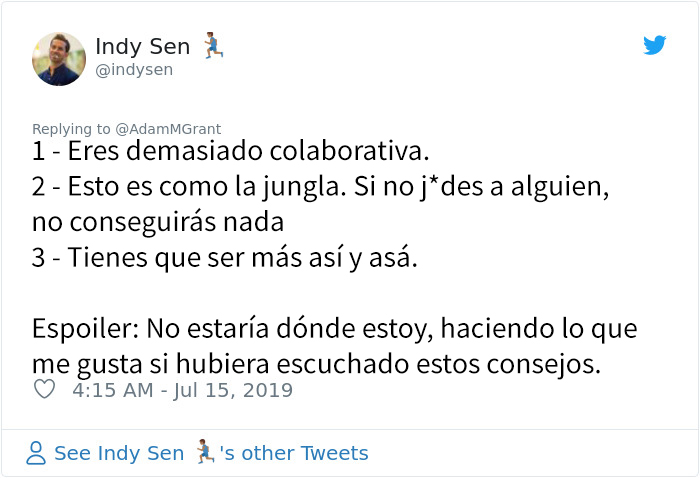Click the display name Indy Sen

pyautogui.click(x=143, y=46)
